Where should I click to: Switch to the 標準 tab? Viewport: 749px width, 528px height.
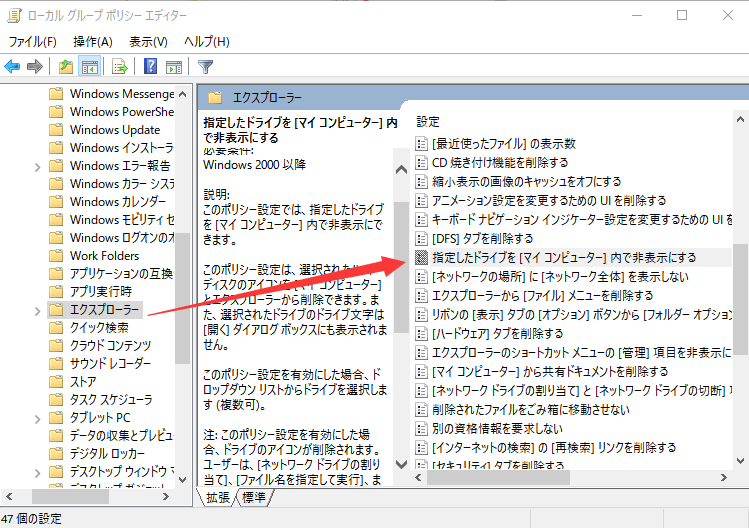(x=254, y=497)
